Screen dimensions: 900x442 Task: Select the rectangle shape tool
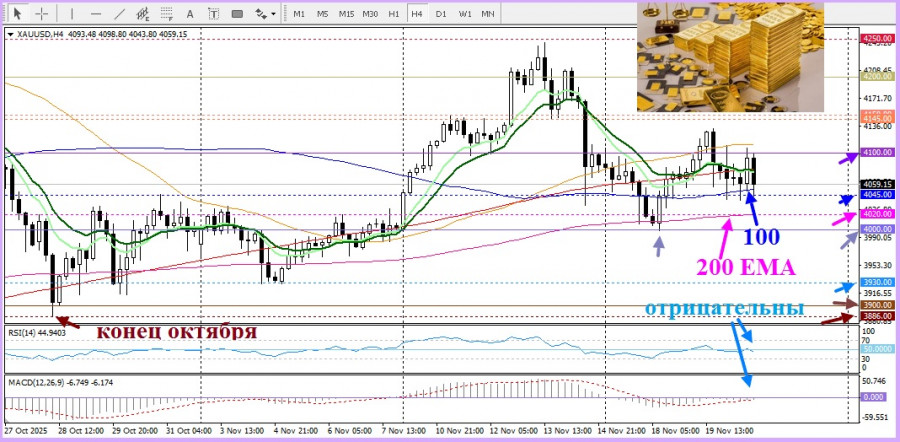click(237, 13)
